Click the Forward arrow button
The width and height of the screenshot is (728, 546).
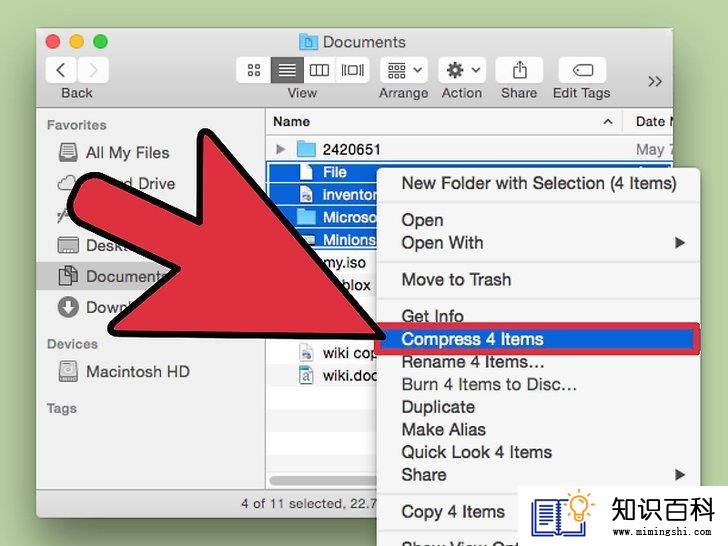(93, 70)
